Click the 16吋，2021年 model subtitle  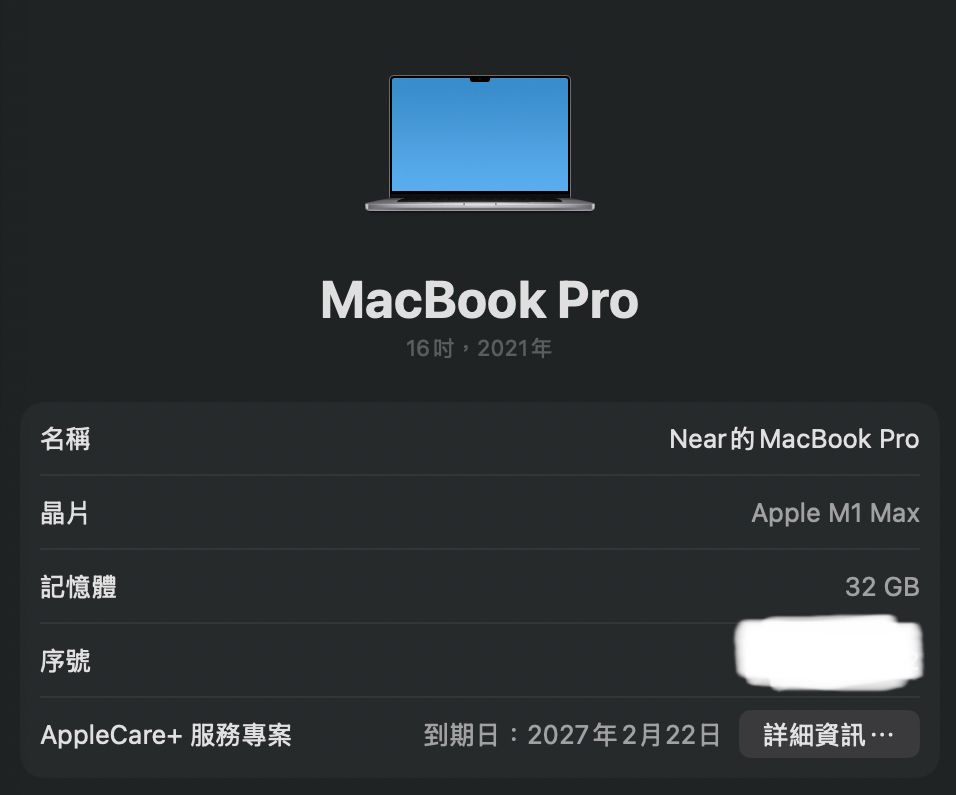point(479,349)
